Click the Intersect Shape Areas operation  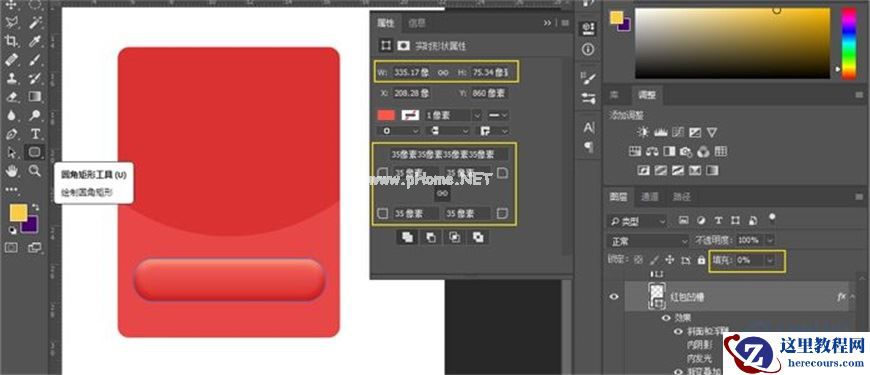[454, 237]
